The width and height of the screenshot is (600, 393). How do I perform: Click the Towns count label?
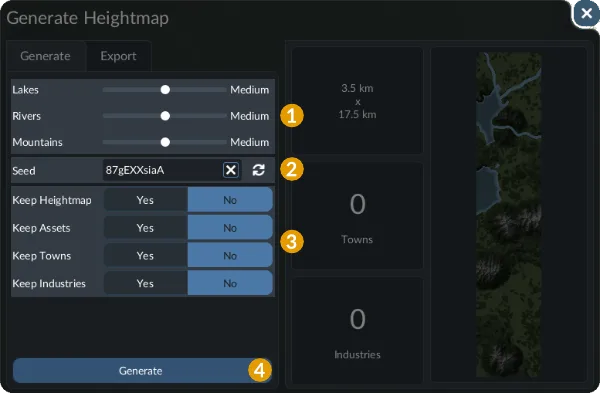[x=357, y=240]
